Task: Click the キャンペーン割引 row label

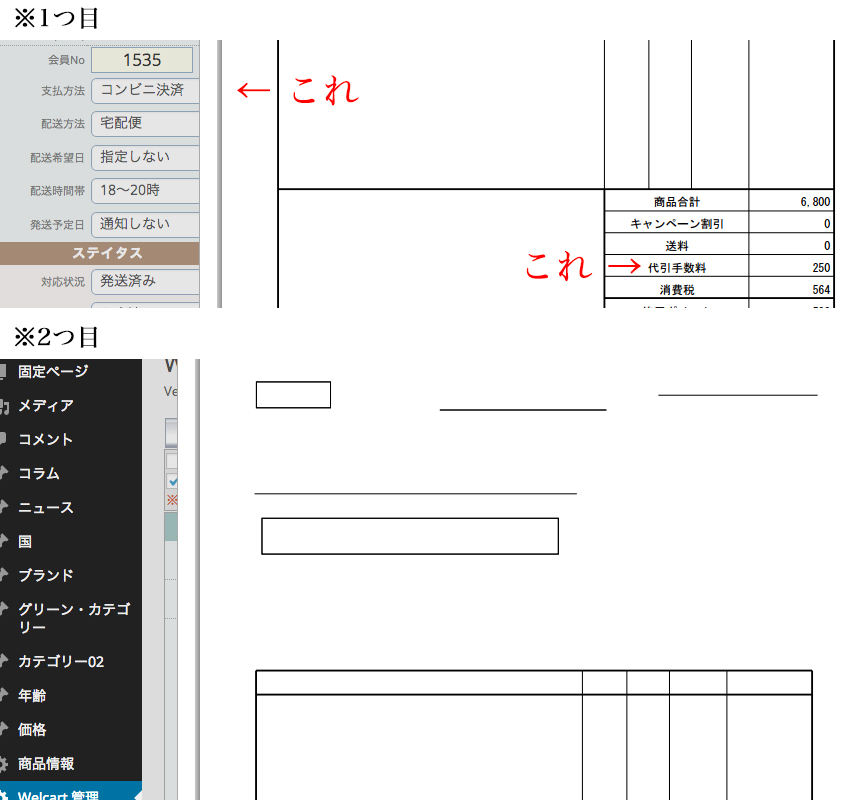Action: (x=677, y=224)
